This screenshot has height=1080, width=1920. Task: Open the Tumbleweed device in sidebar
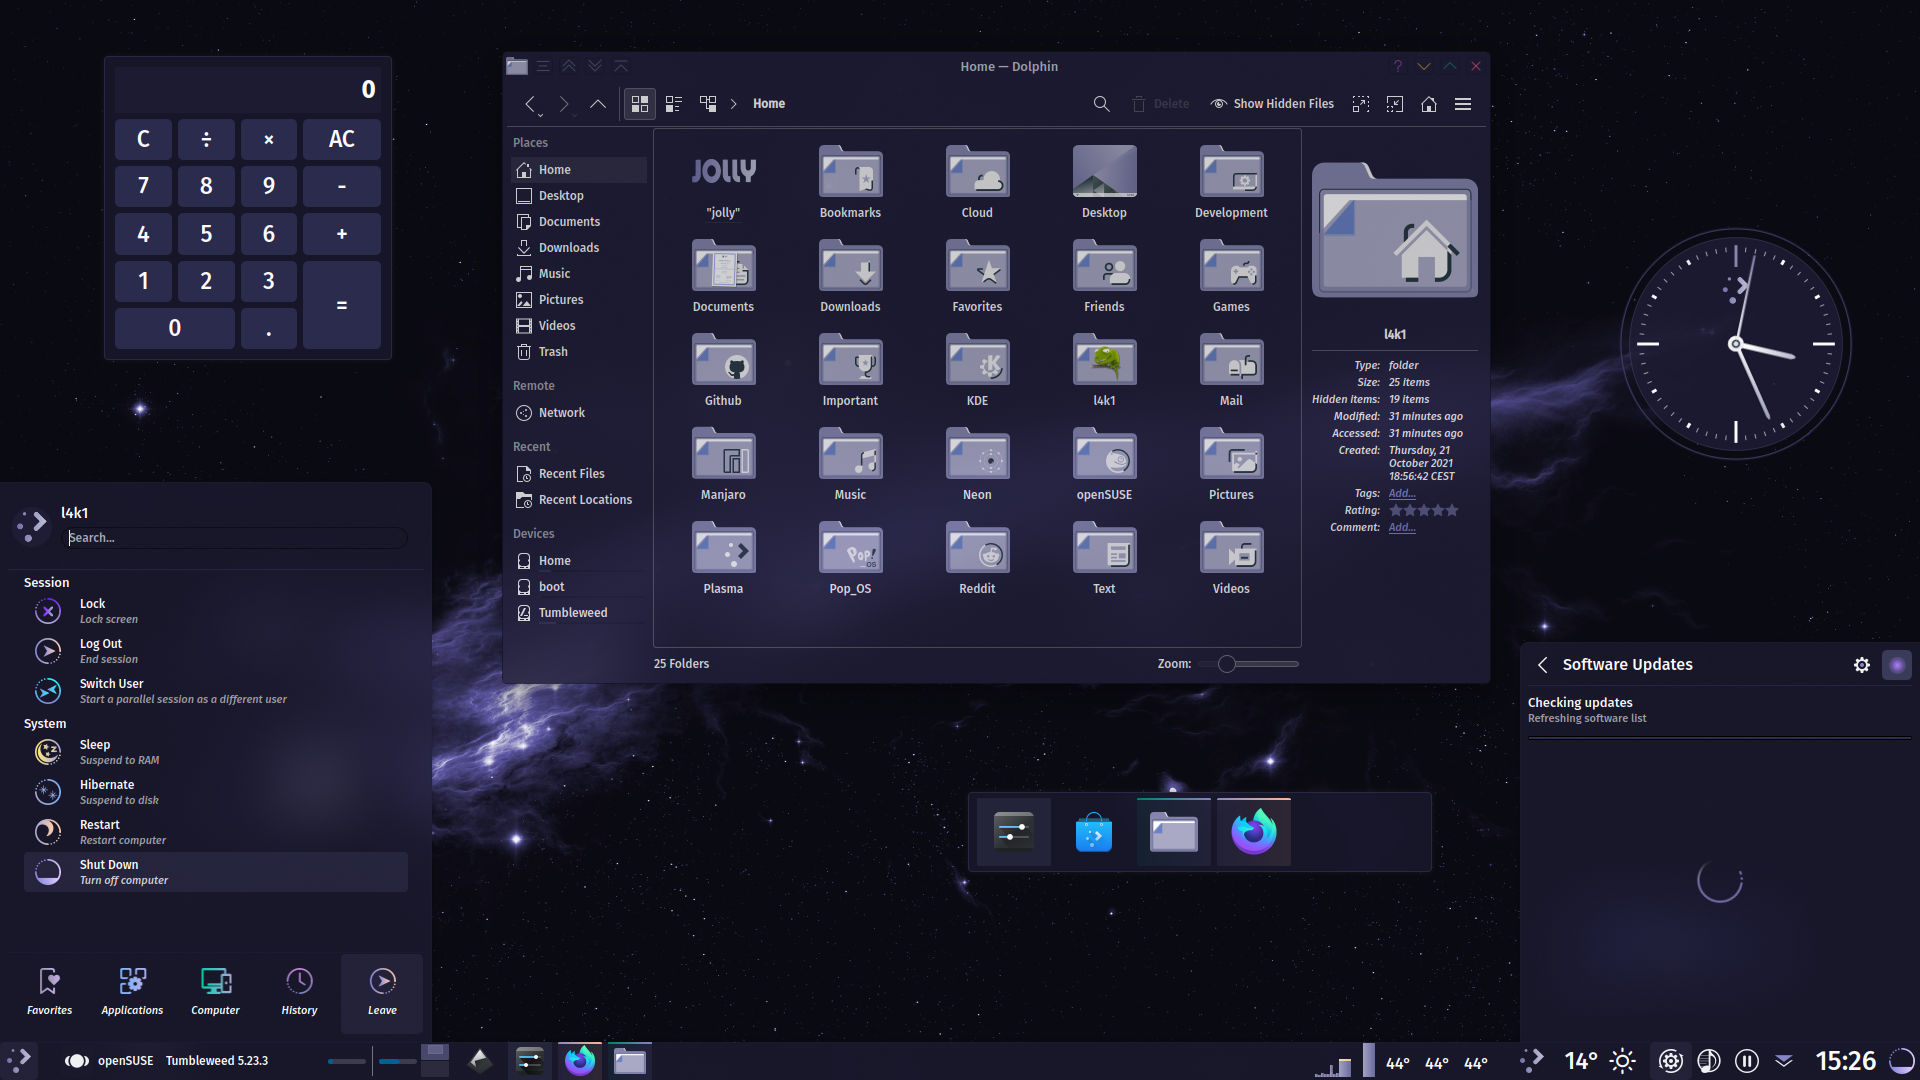[x=579, y=613]
